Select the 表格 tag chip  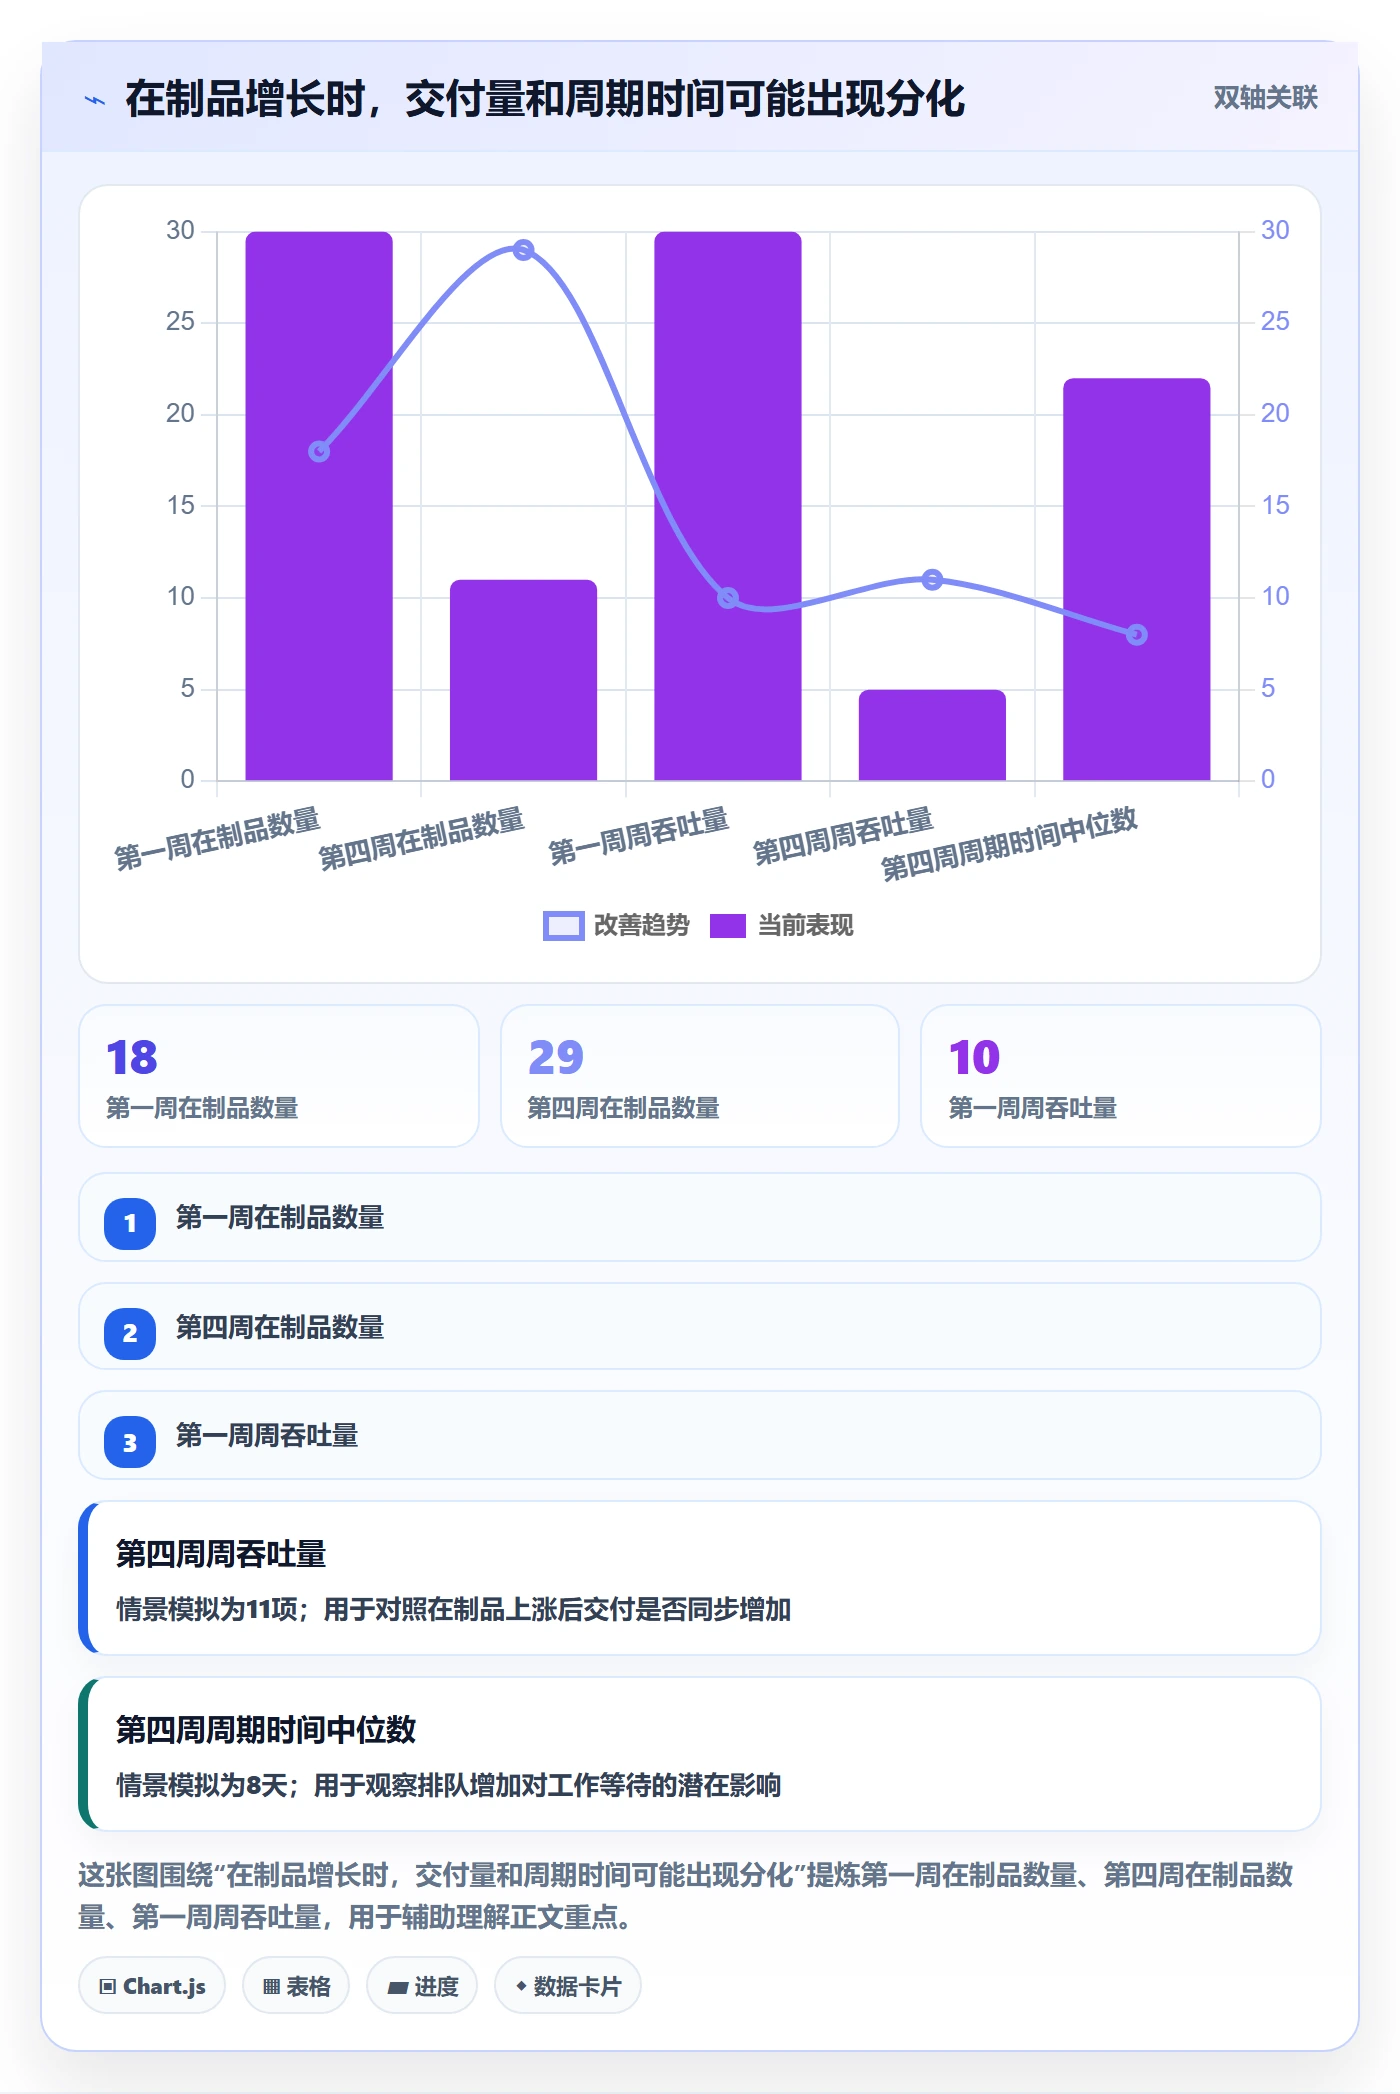tap(296, 1986)
